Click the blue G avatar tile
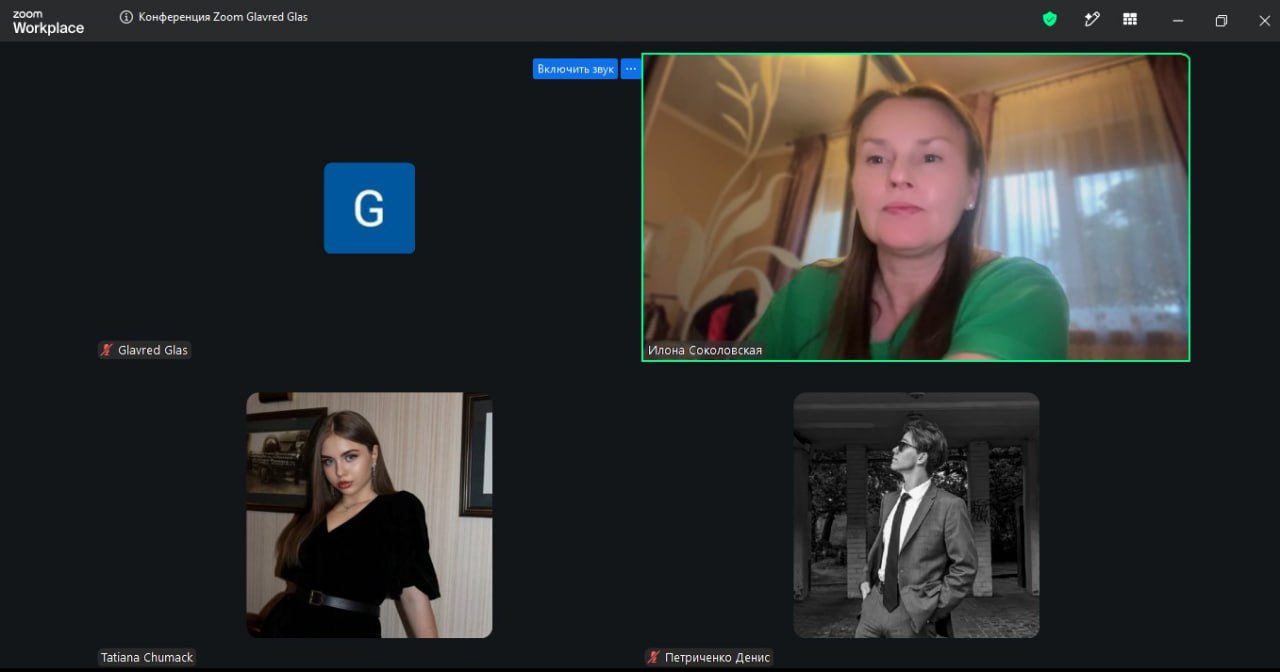1280x672 pixels. click(x=369, y=208)
